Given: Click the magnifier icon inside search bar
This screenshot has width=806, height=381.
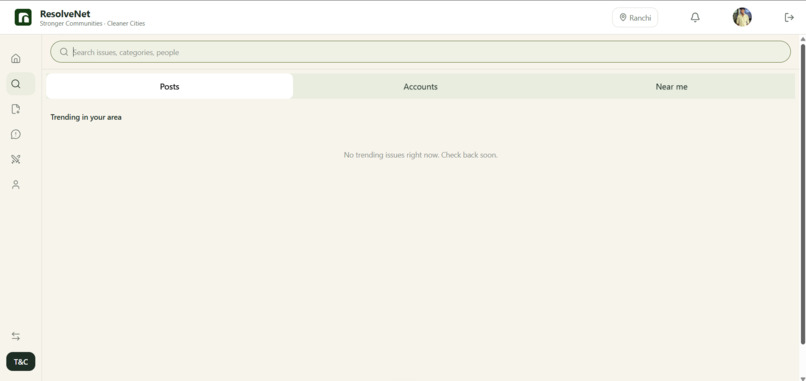Looking at the screenshot, I should [64, 52].
